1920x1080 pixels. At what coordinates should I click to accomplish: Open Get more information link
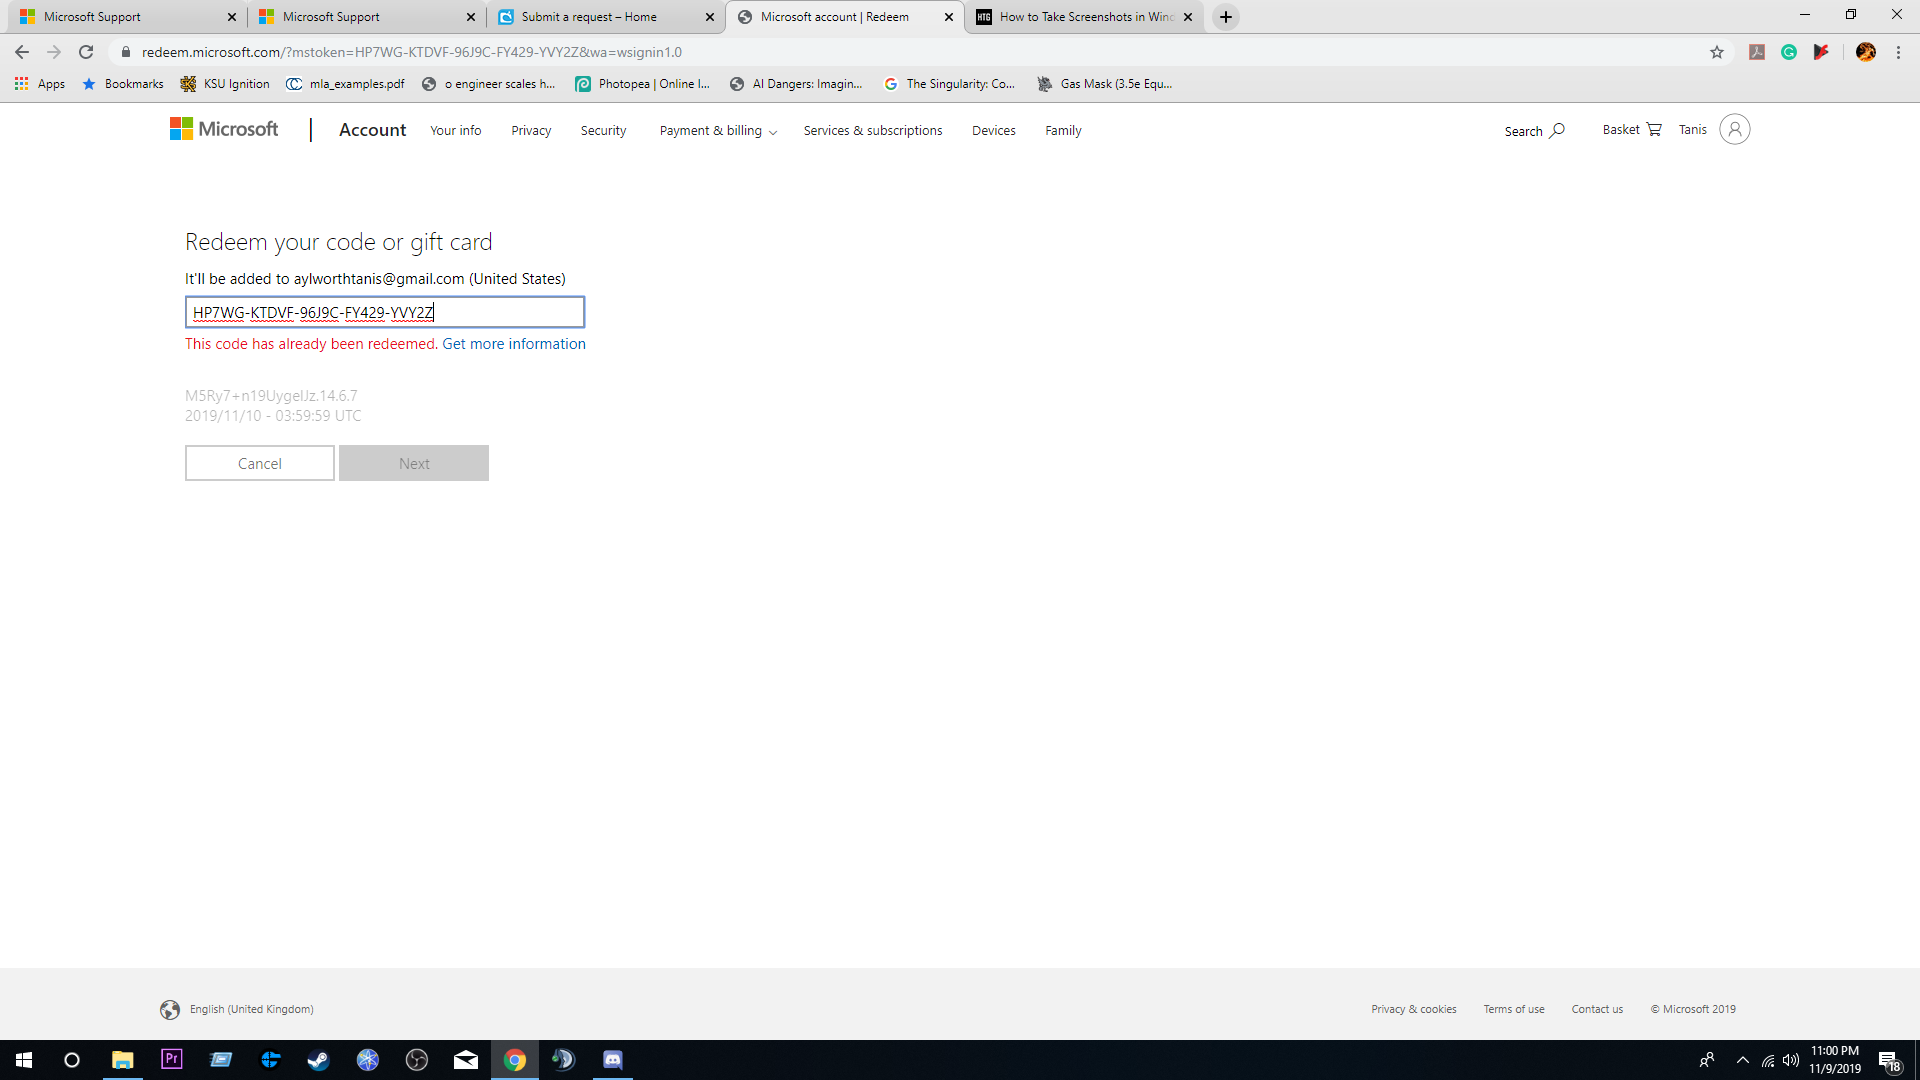click(x=514, y=344)
